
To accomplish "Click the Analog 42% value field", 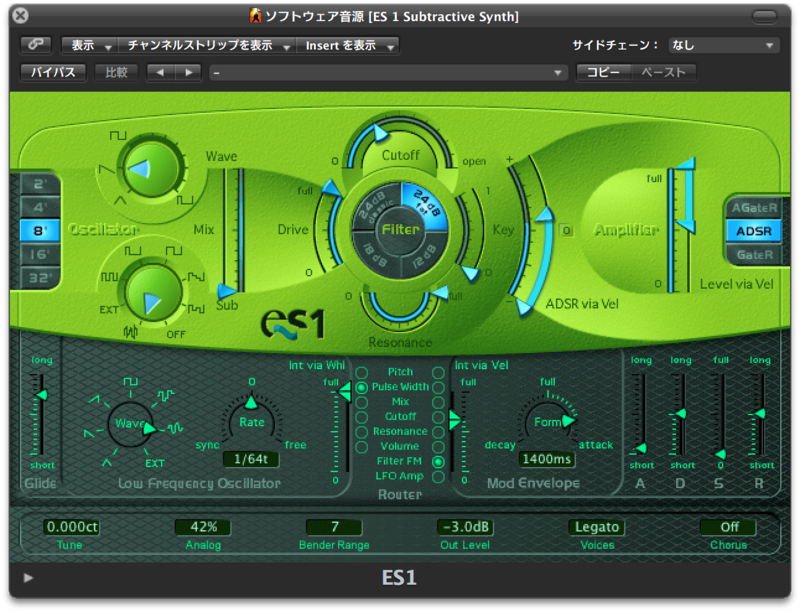I will tap(203, 527).
